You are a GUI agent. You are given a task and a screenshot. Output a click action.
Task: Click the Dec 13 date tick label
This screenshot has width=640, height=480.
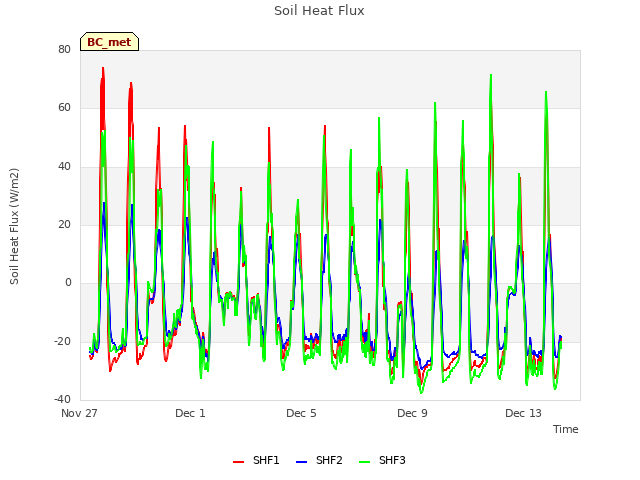(x=523, y=413)
